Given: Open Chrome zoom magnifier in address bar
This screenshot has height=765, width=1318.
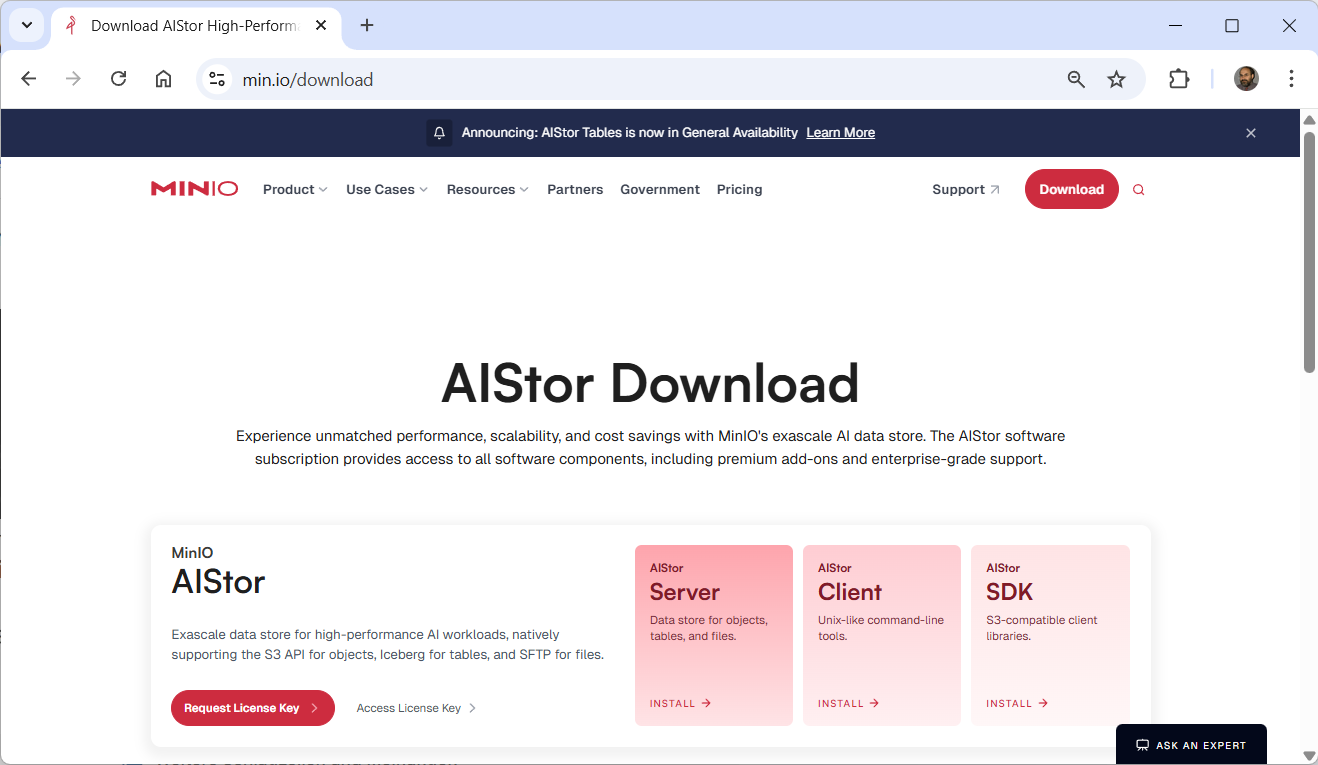Looking at the screenshot, I should pos(1076,80).
